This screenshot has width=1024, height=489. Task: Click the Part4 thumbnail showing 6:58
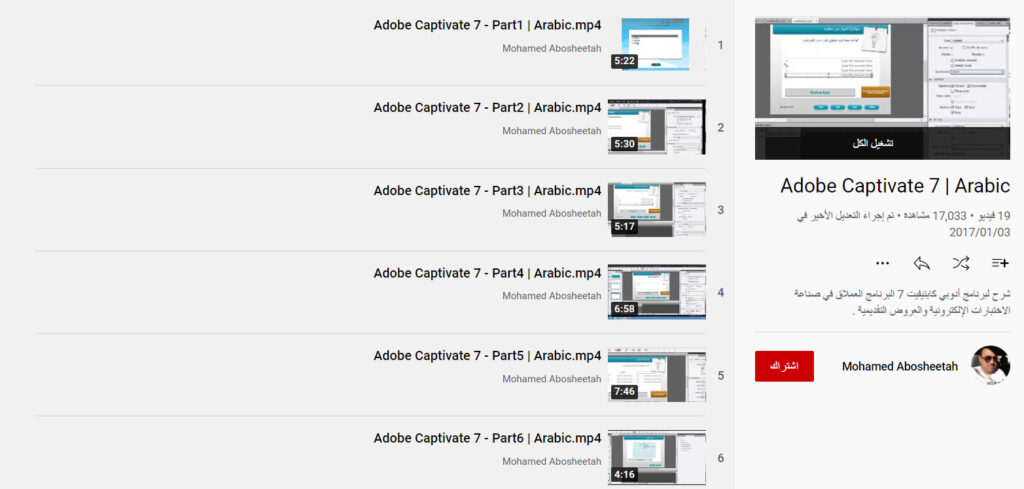pos(656,292)
